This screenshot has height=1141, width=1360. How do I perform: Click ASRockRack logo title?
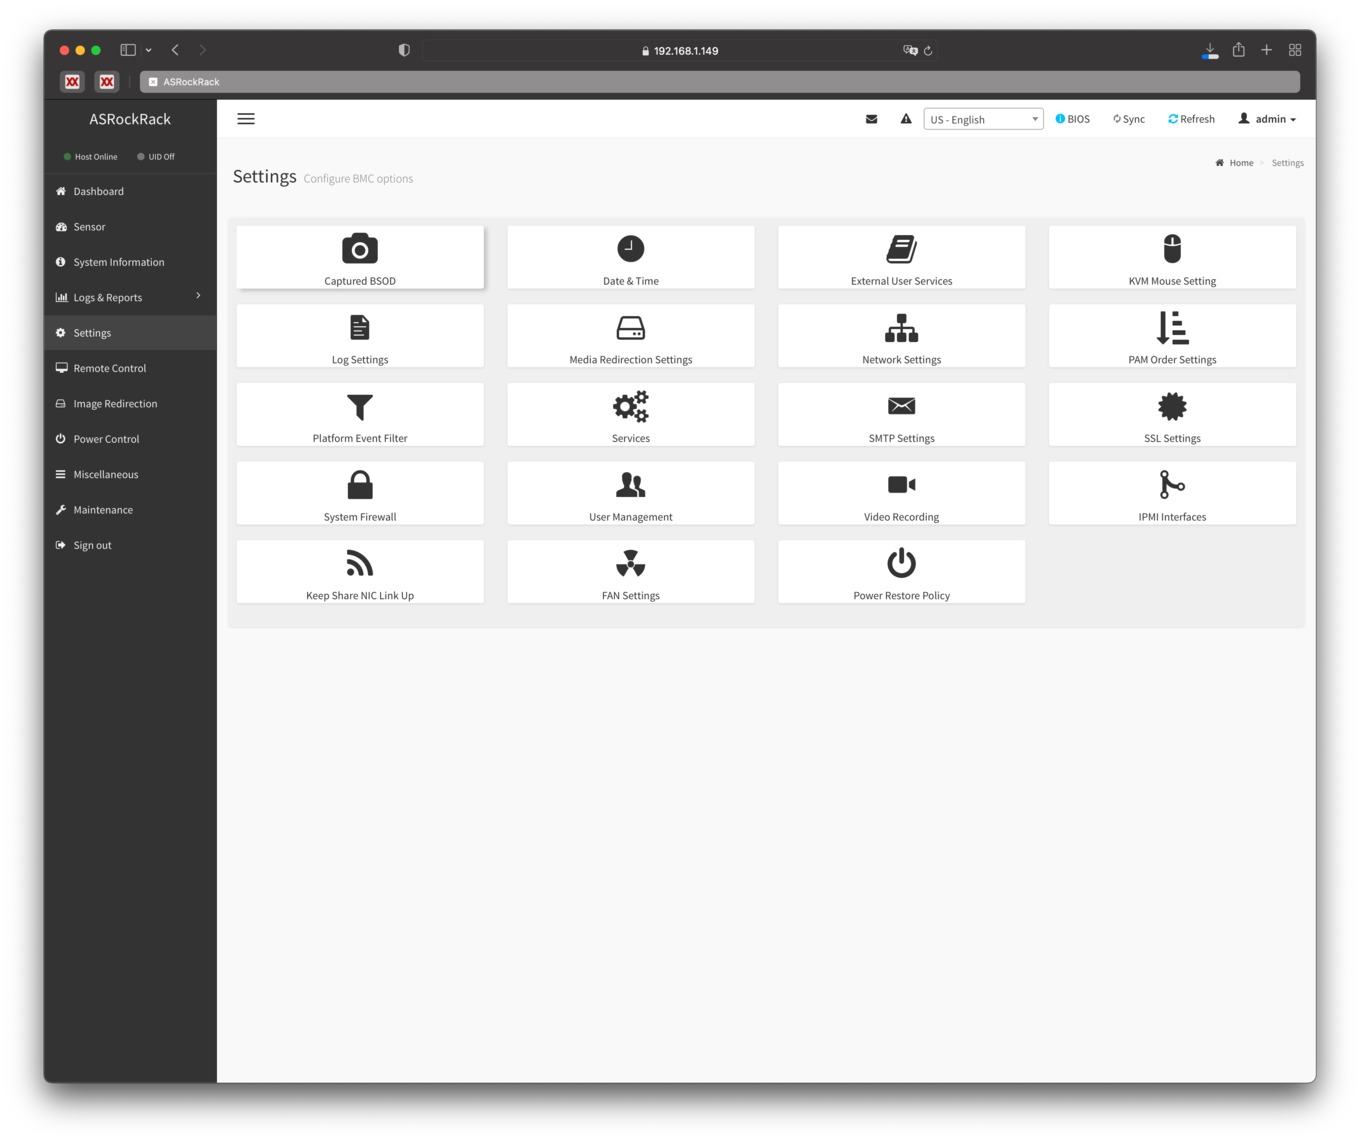click(130, 119)
